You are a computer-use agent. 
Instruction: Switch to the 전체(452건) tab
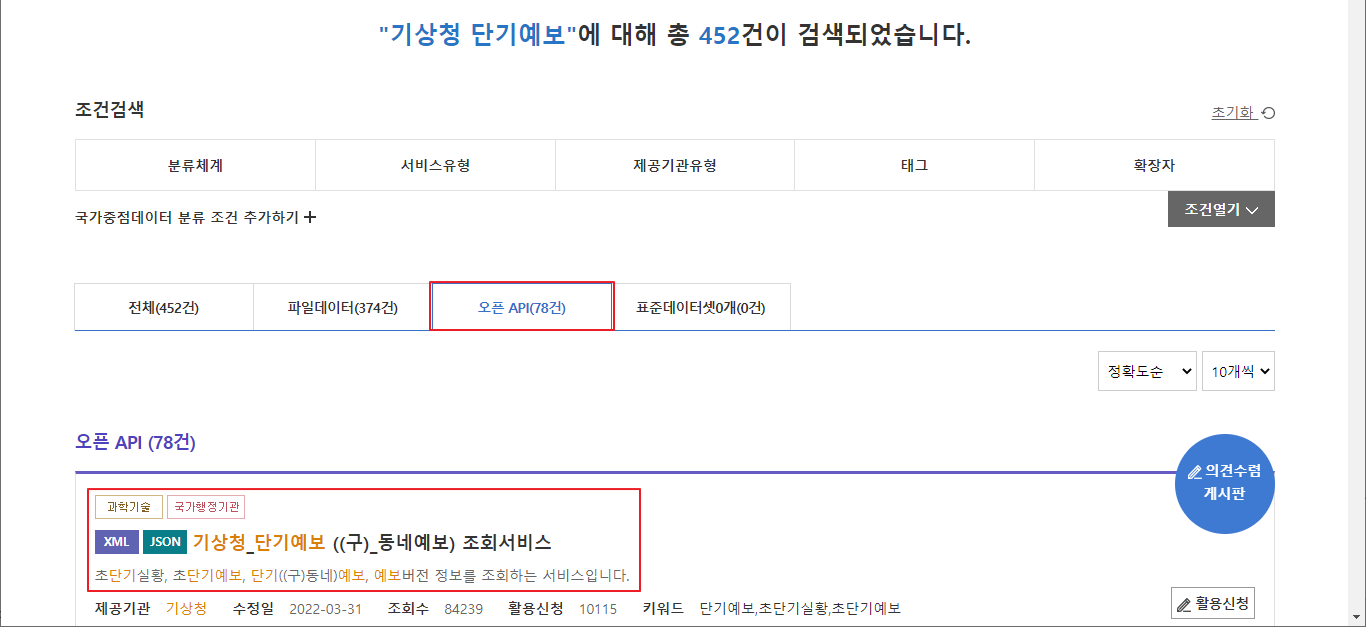(164, 307)
